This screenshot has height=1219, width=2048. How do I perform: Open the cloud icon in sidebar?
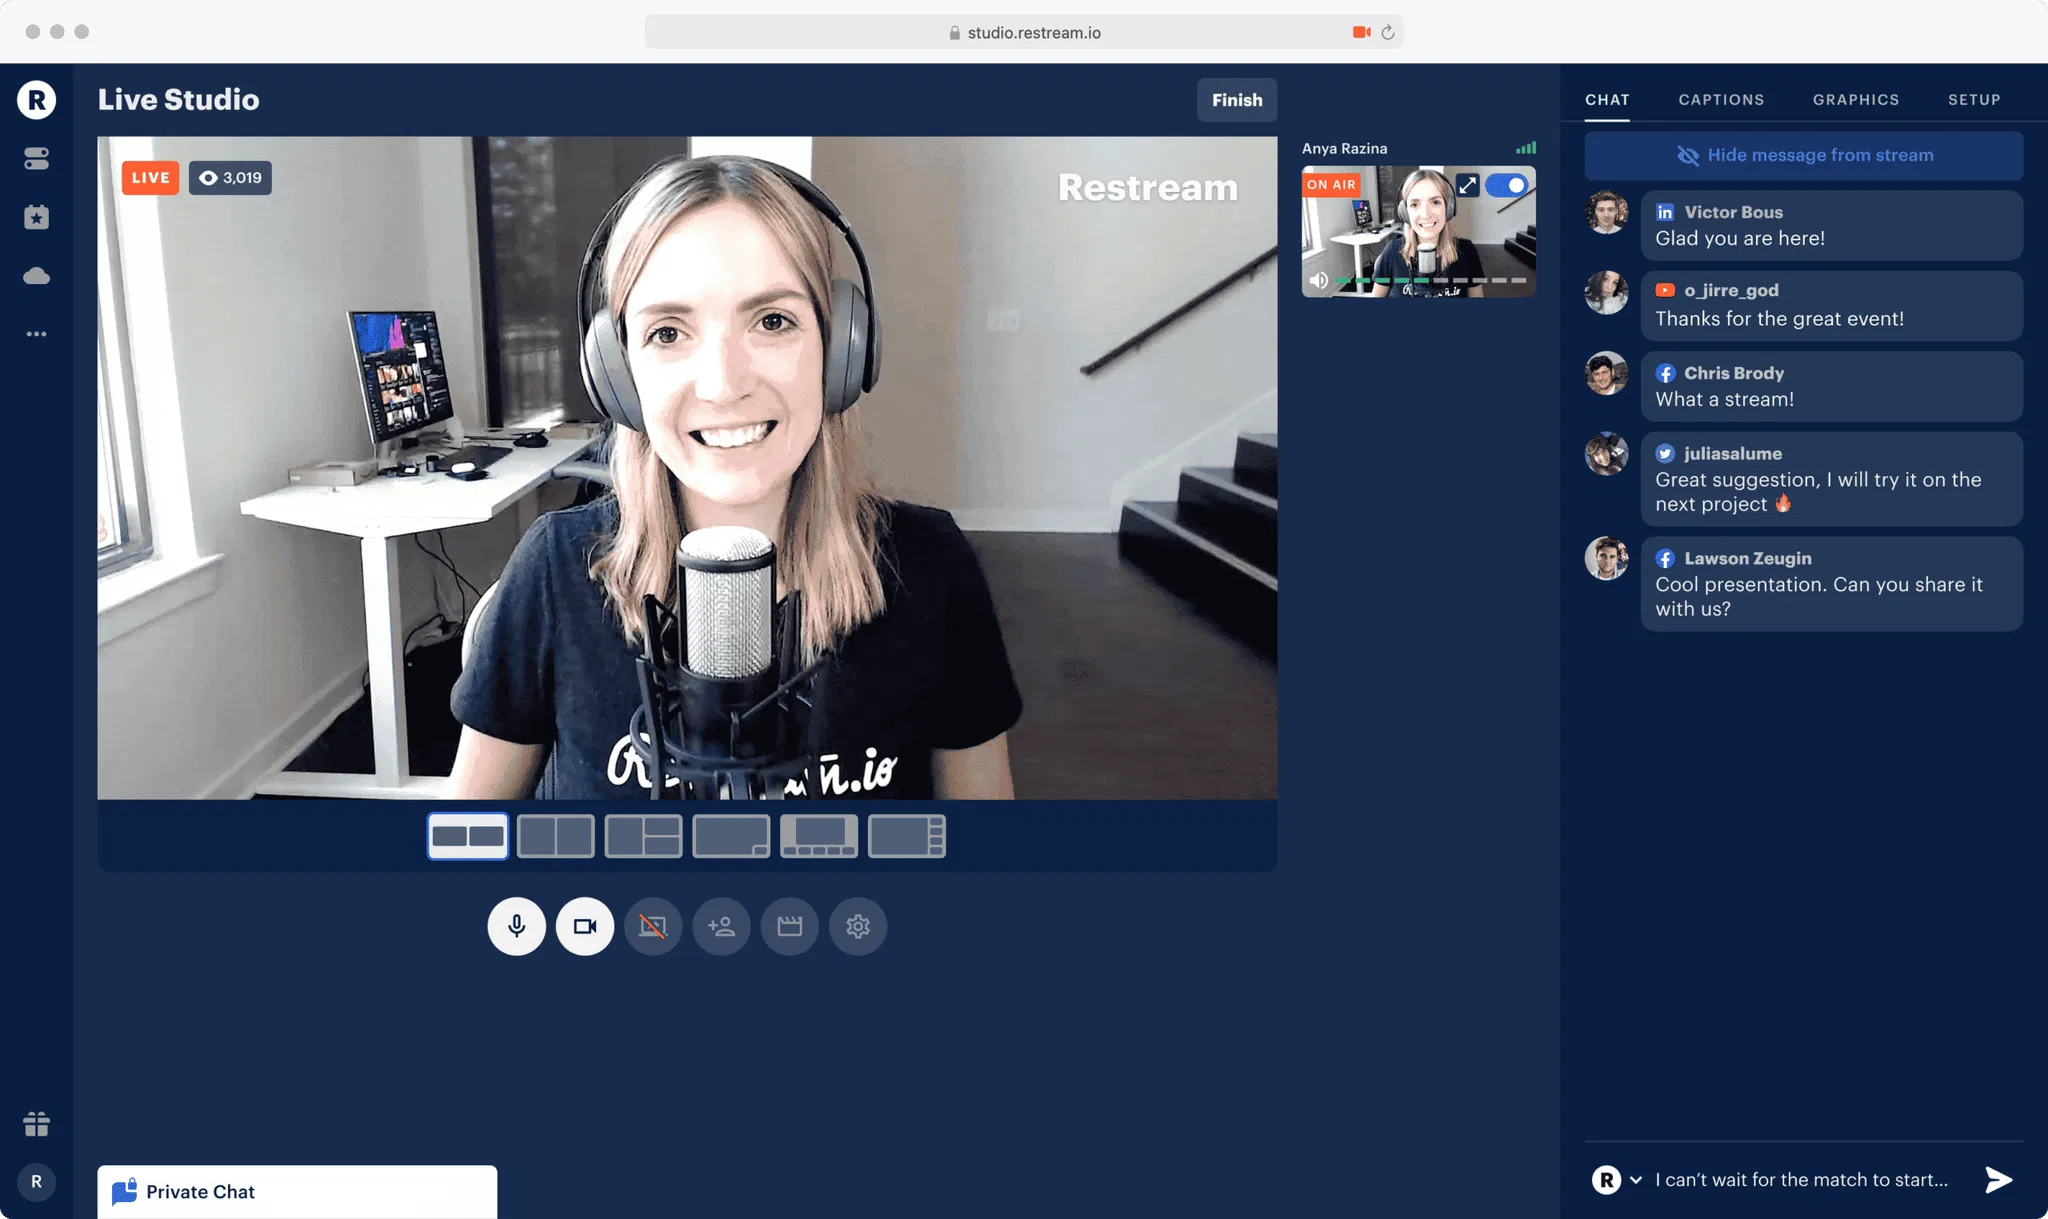click(37, 276)
